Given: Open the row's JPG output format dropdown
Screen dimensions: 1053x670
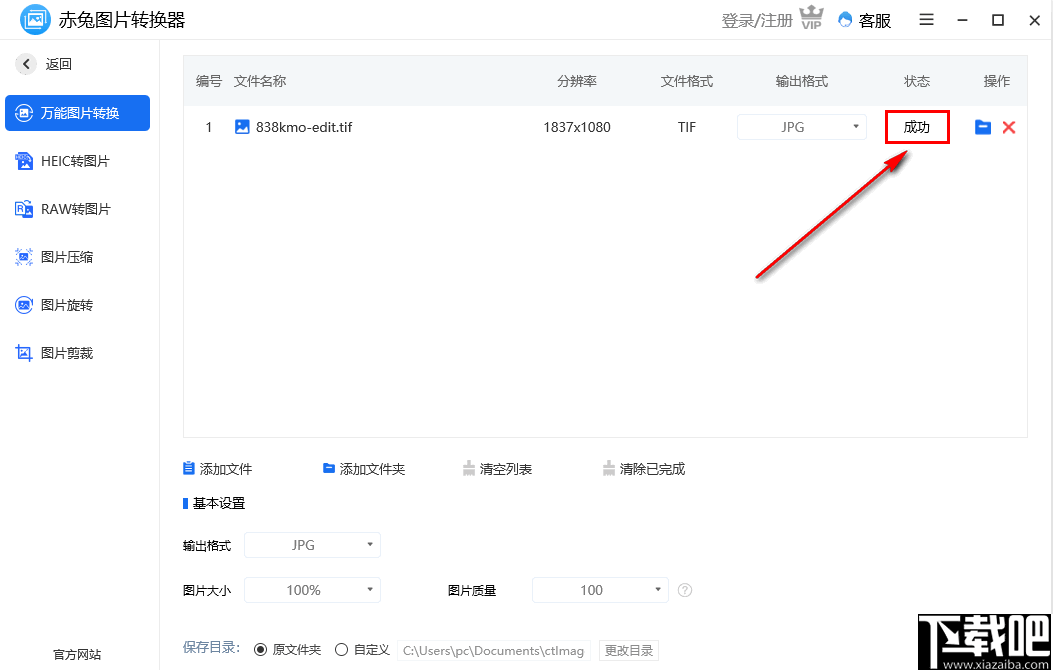Looking at the screenshot, I should (x=801, y=127).
